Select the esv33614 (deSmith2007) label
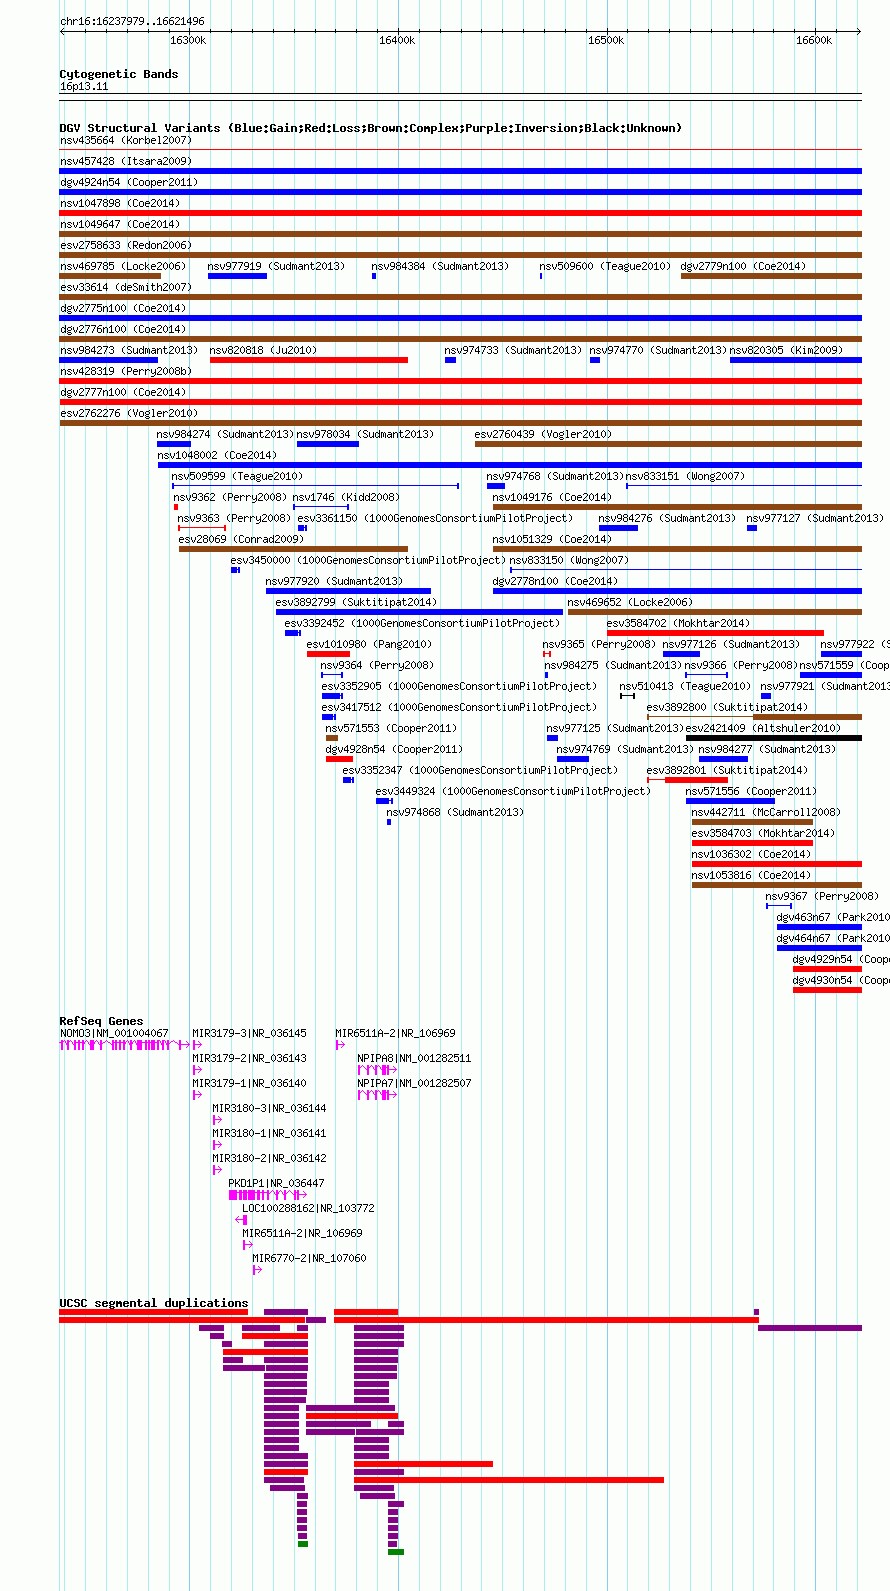The height and width of the screenshot is (1591, 890). (125, 287)
